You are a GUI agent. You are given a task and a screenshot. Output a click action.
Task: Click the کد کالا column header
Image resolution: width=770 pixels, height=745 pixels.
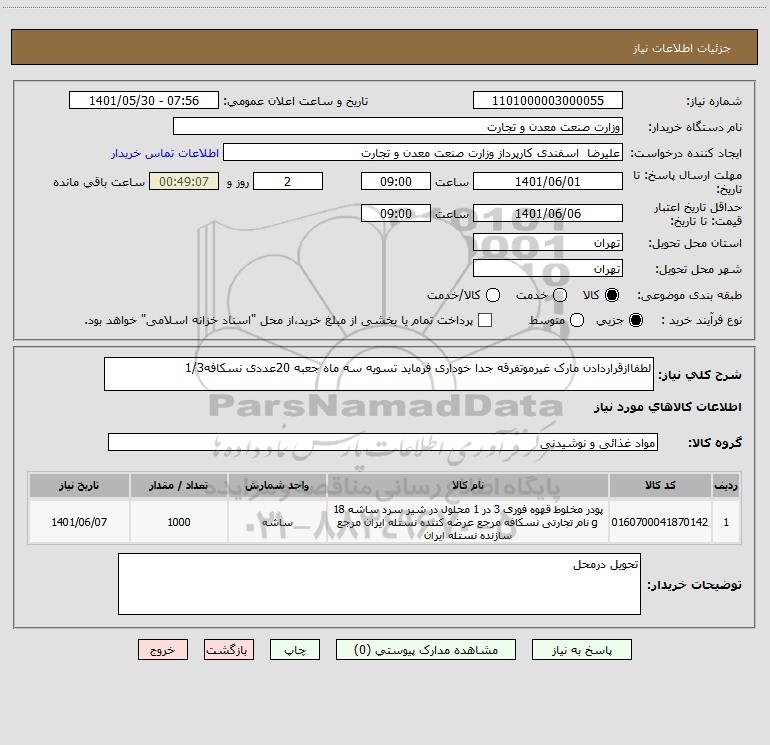[660, 485]
